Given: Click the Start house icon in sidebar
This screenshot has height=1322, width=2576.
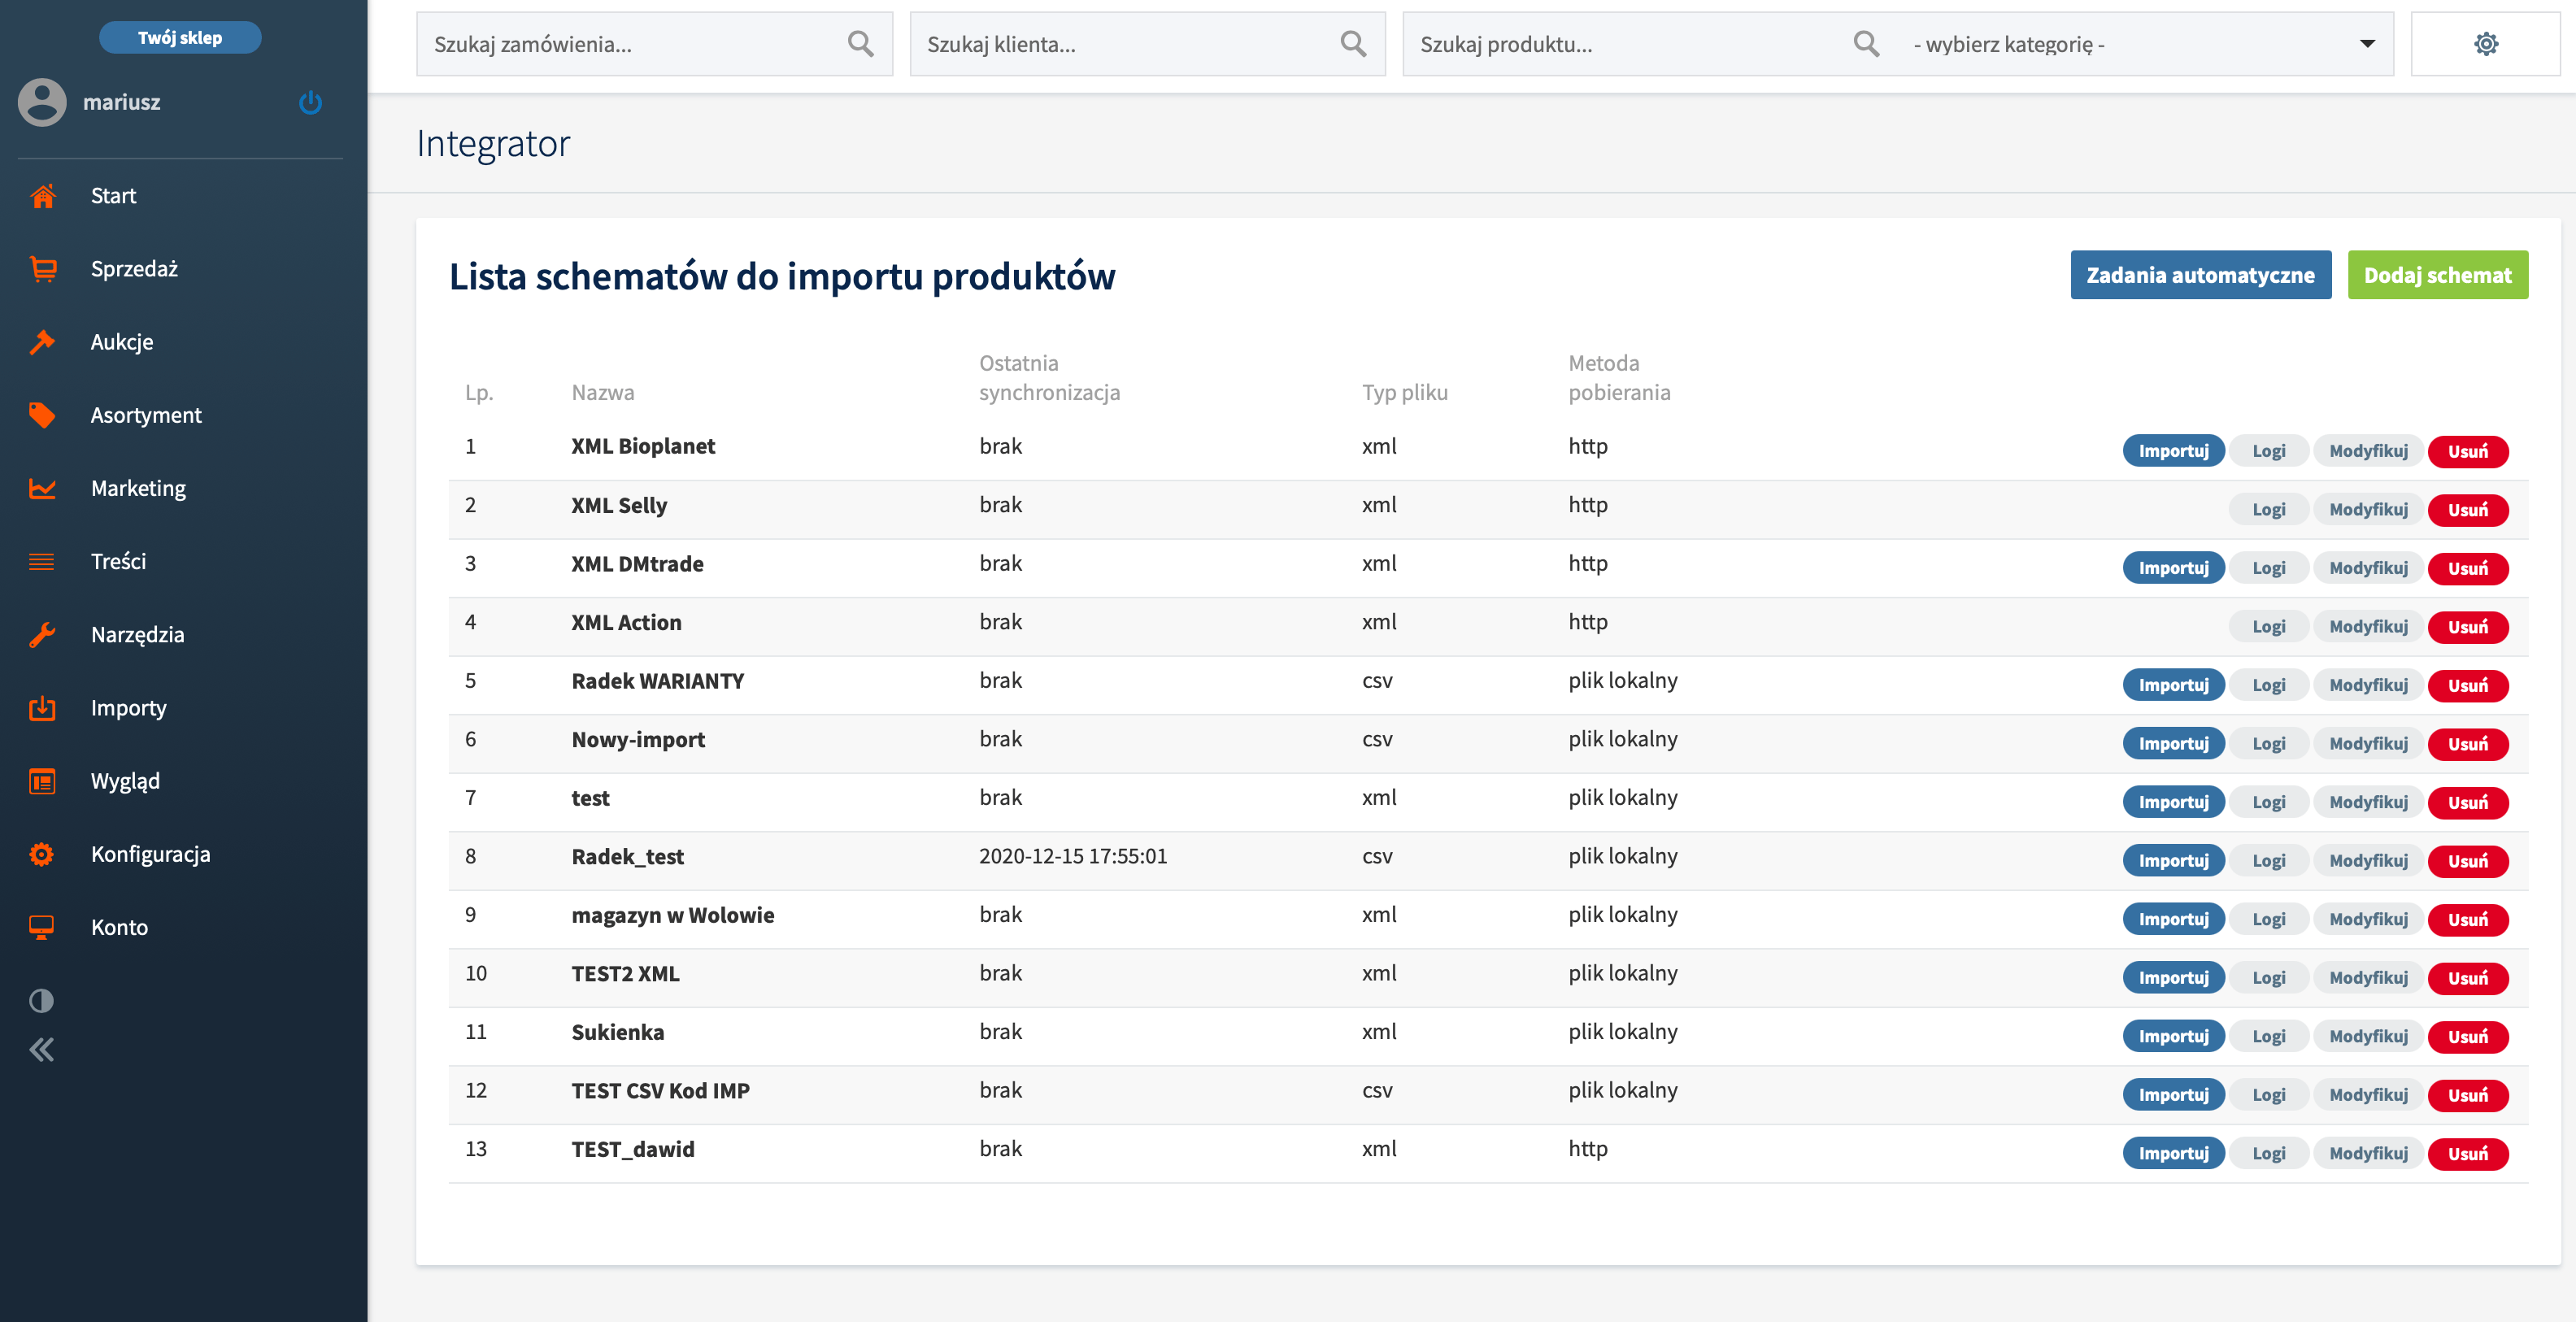Looking at the screenshot, I should [x=42, y=196].
